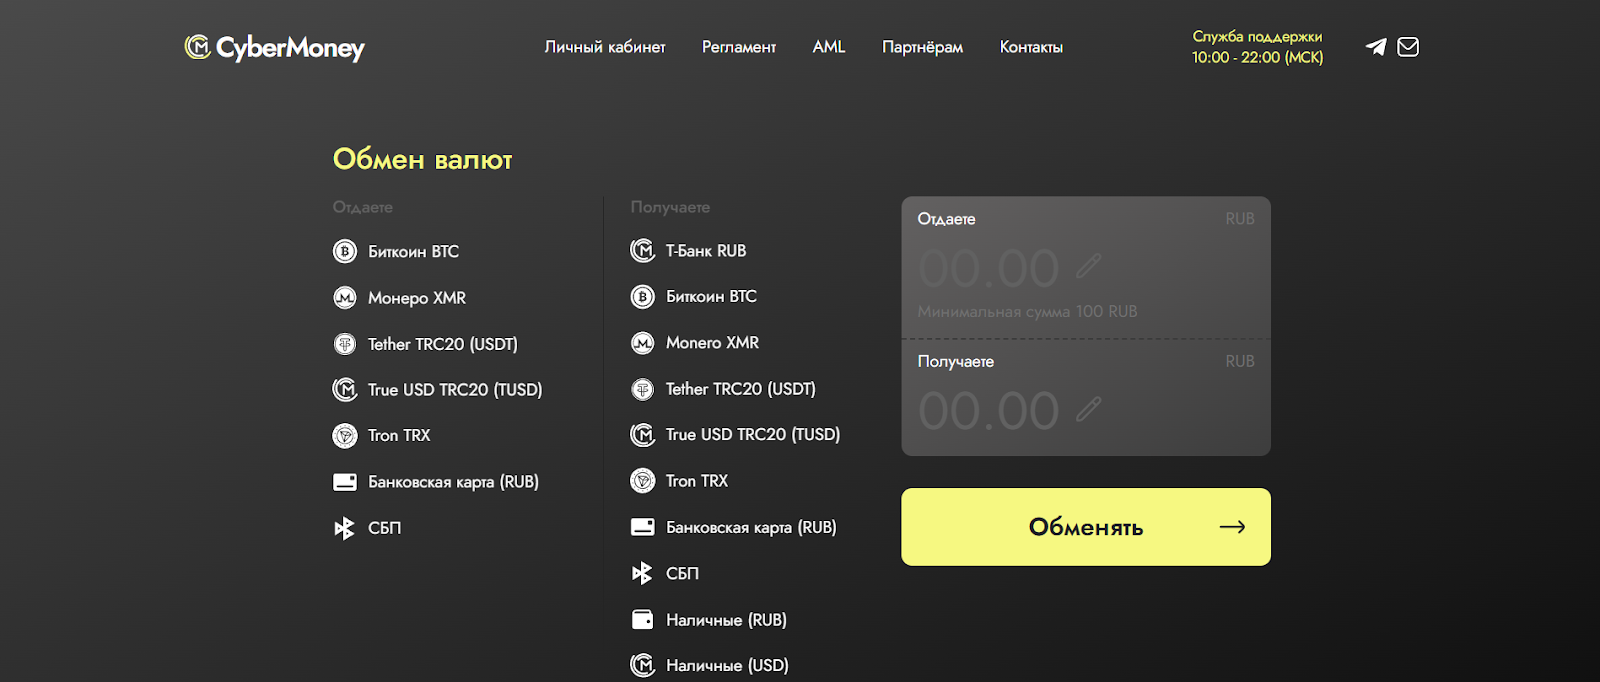
Task: Click the email envelope icon
Action: [x=1408, y=47]
